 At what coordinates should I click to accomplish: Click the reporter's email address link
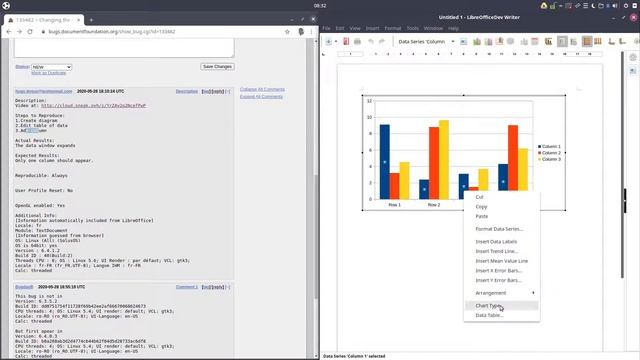click(x=44, y=91)
